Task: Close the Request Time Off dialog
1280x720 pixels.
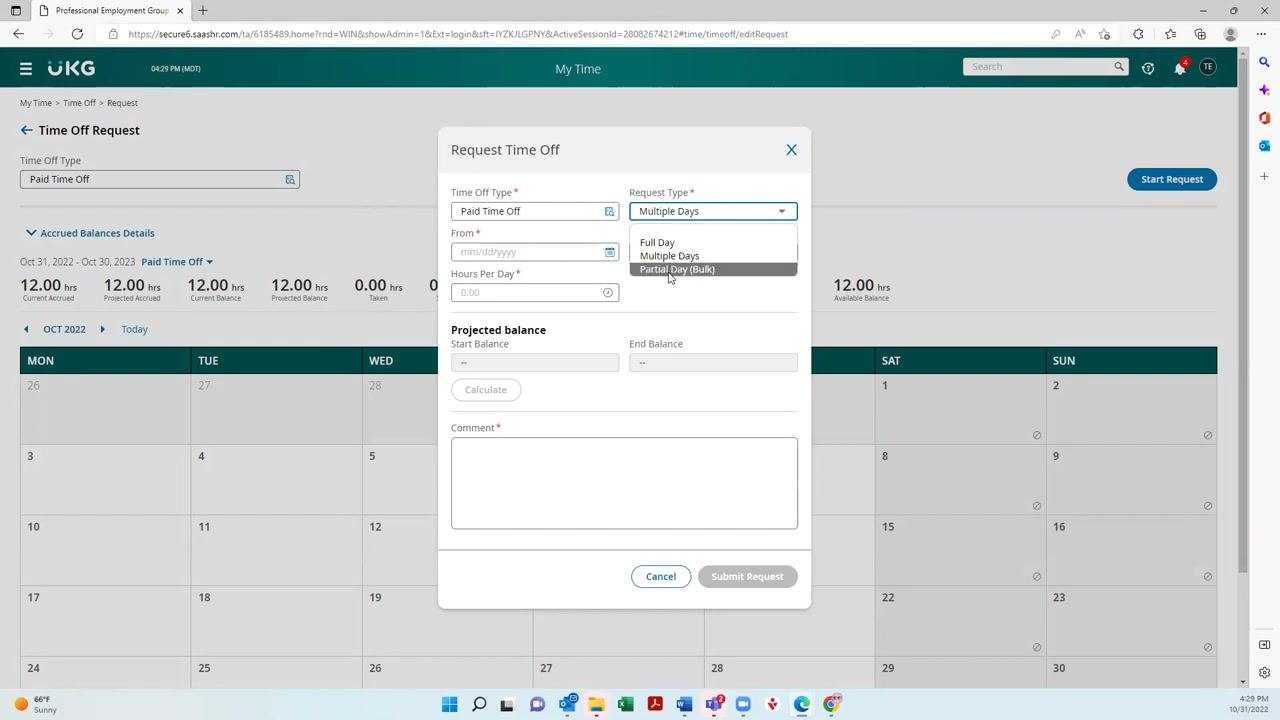Action: point(791,150)
